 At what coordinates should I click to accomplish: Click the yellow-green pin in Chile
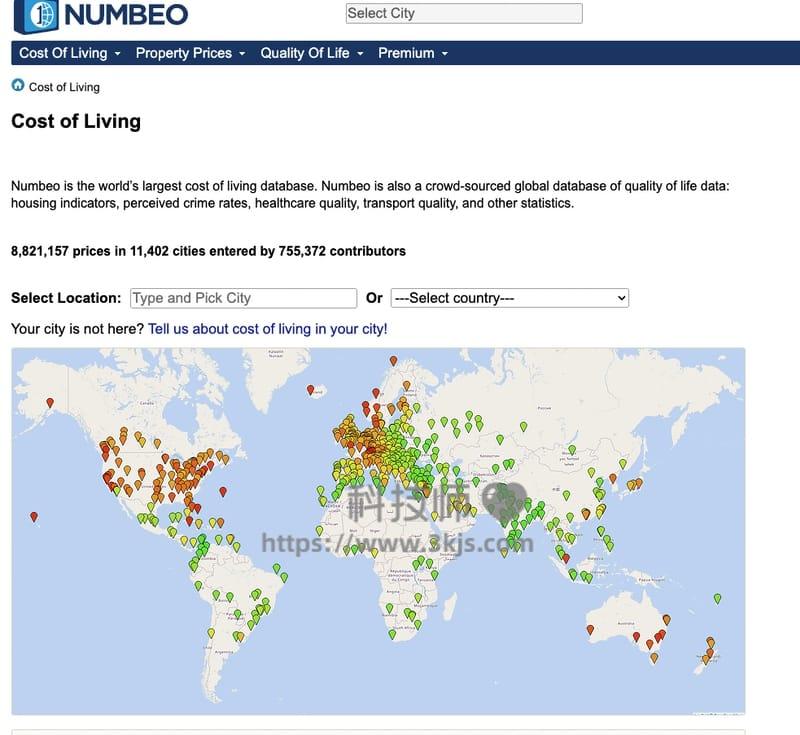point(211,633)
